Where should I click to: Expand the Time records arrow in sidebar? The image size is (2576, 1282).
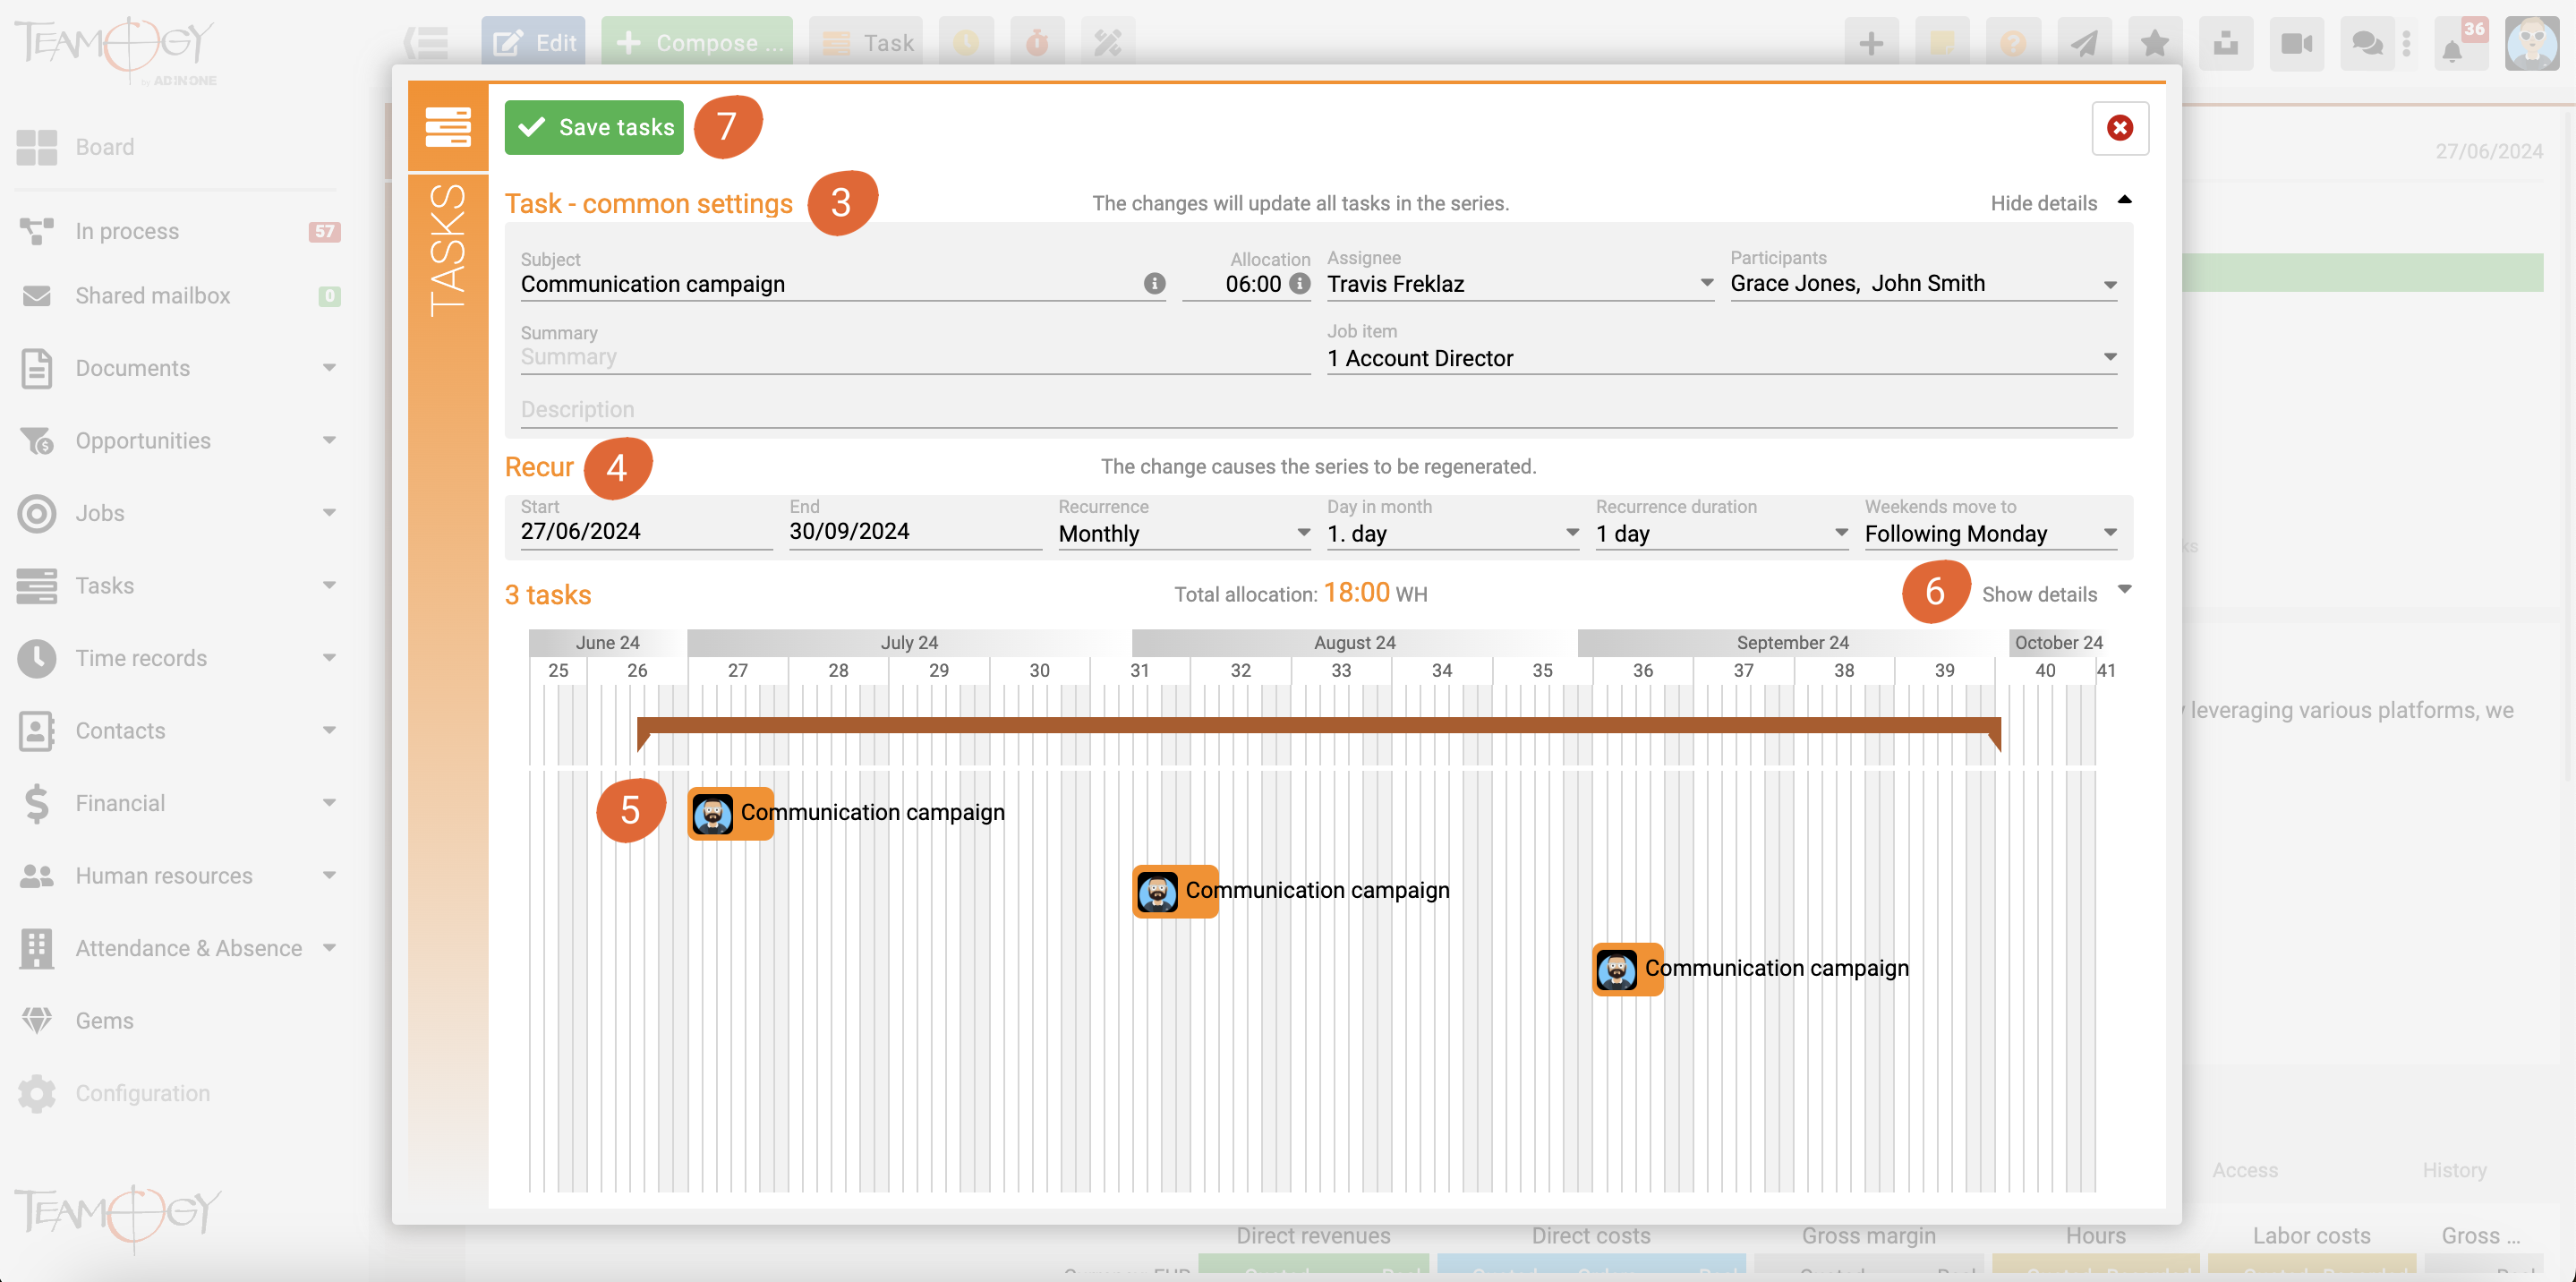coord(329,658)
